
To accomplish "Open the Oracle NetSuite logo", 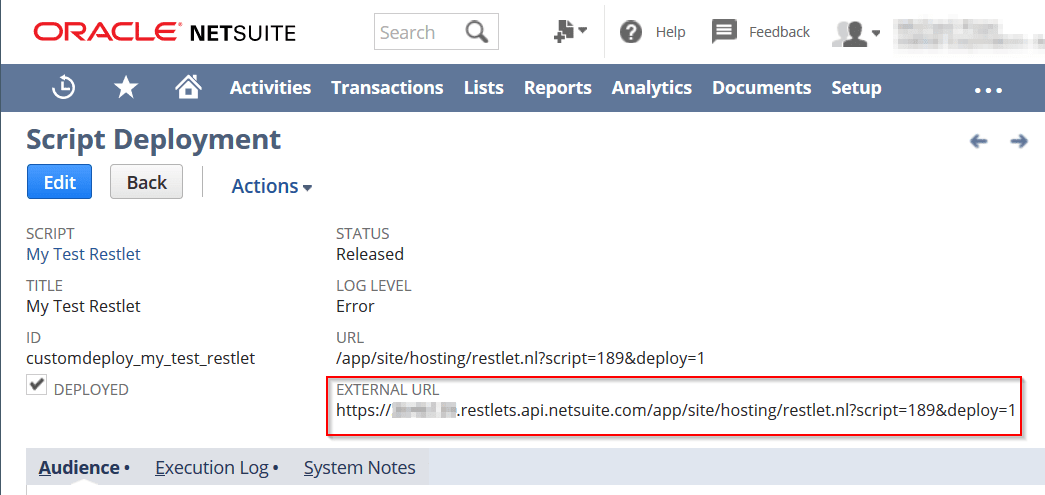I will tap(165, 31).
